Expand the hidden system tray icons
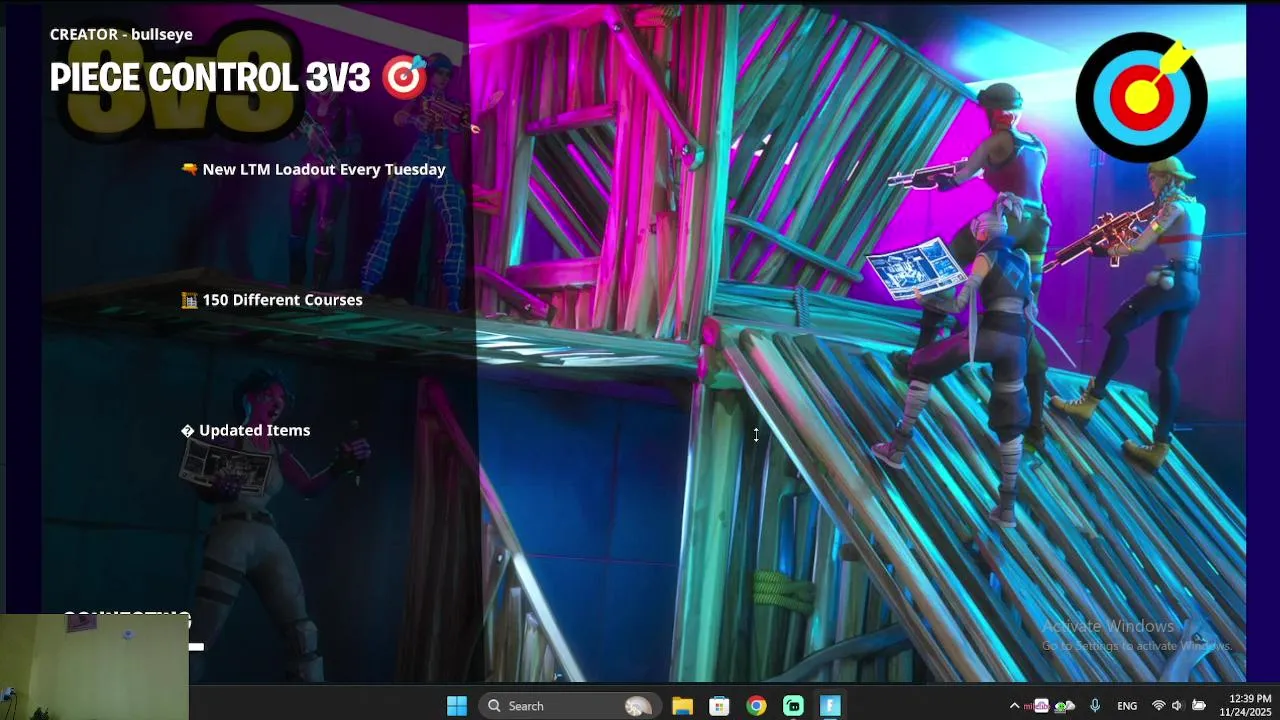This screenshot has width=1280, height=720. pyautogui.click(x=1014, y=706)
